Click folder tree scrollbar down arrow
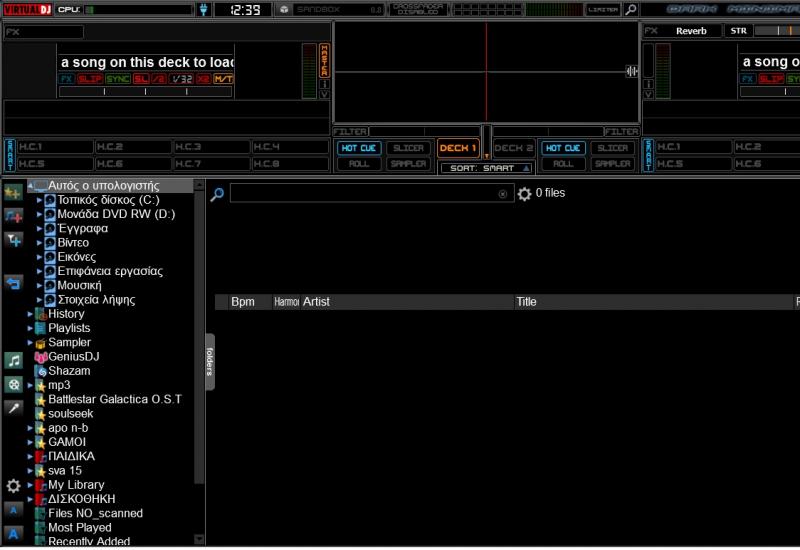800x550 pixels. coord(199,539)
